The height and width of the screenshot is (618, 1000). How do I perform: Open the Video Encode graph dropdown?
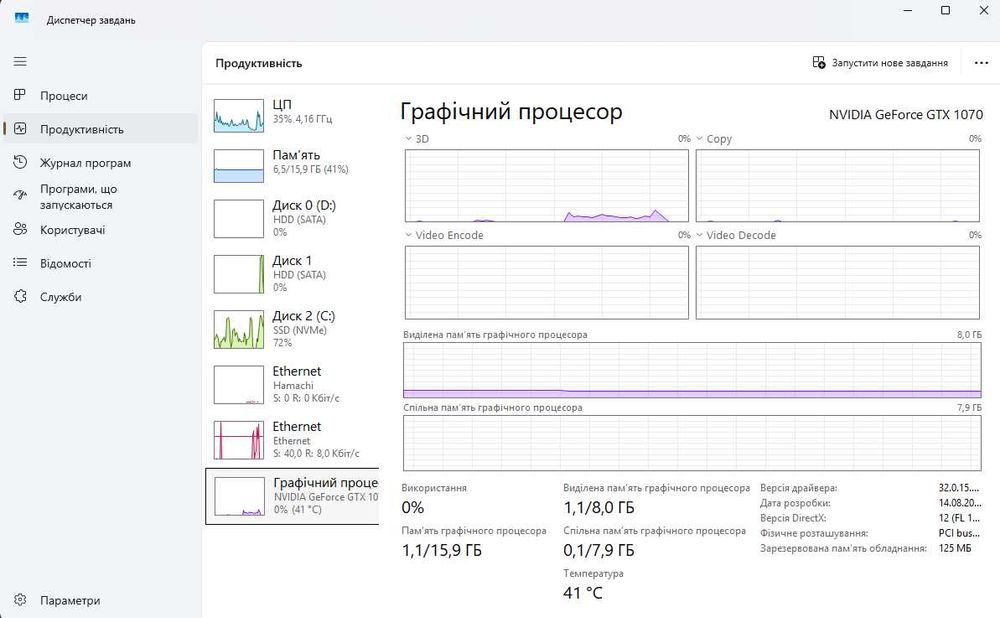(x=408, y=235)
